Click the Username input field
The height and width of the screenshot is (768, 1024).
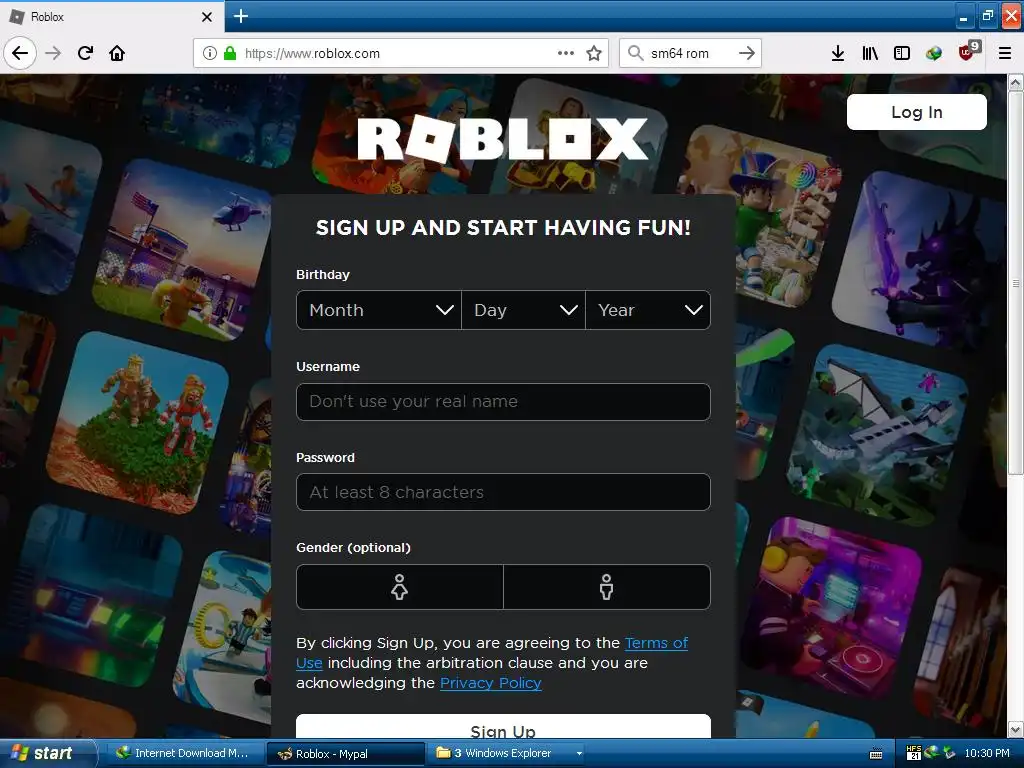pos(504,402)
